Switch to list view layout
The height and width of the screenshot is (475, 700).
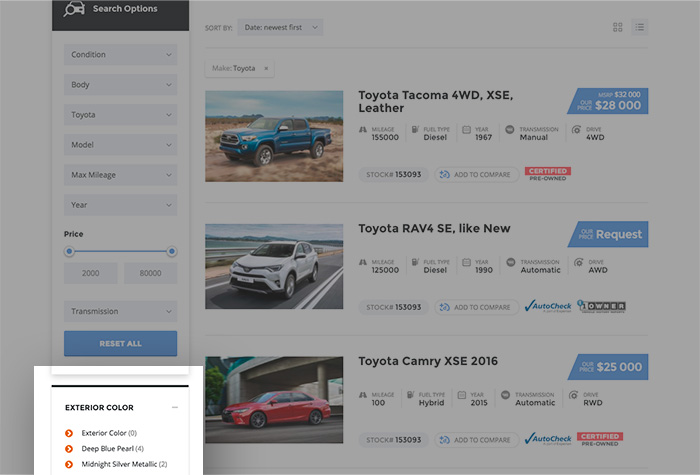coord(639,27)
